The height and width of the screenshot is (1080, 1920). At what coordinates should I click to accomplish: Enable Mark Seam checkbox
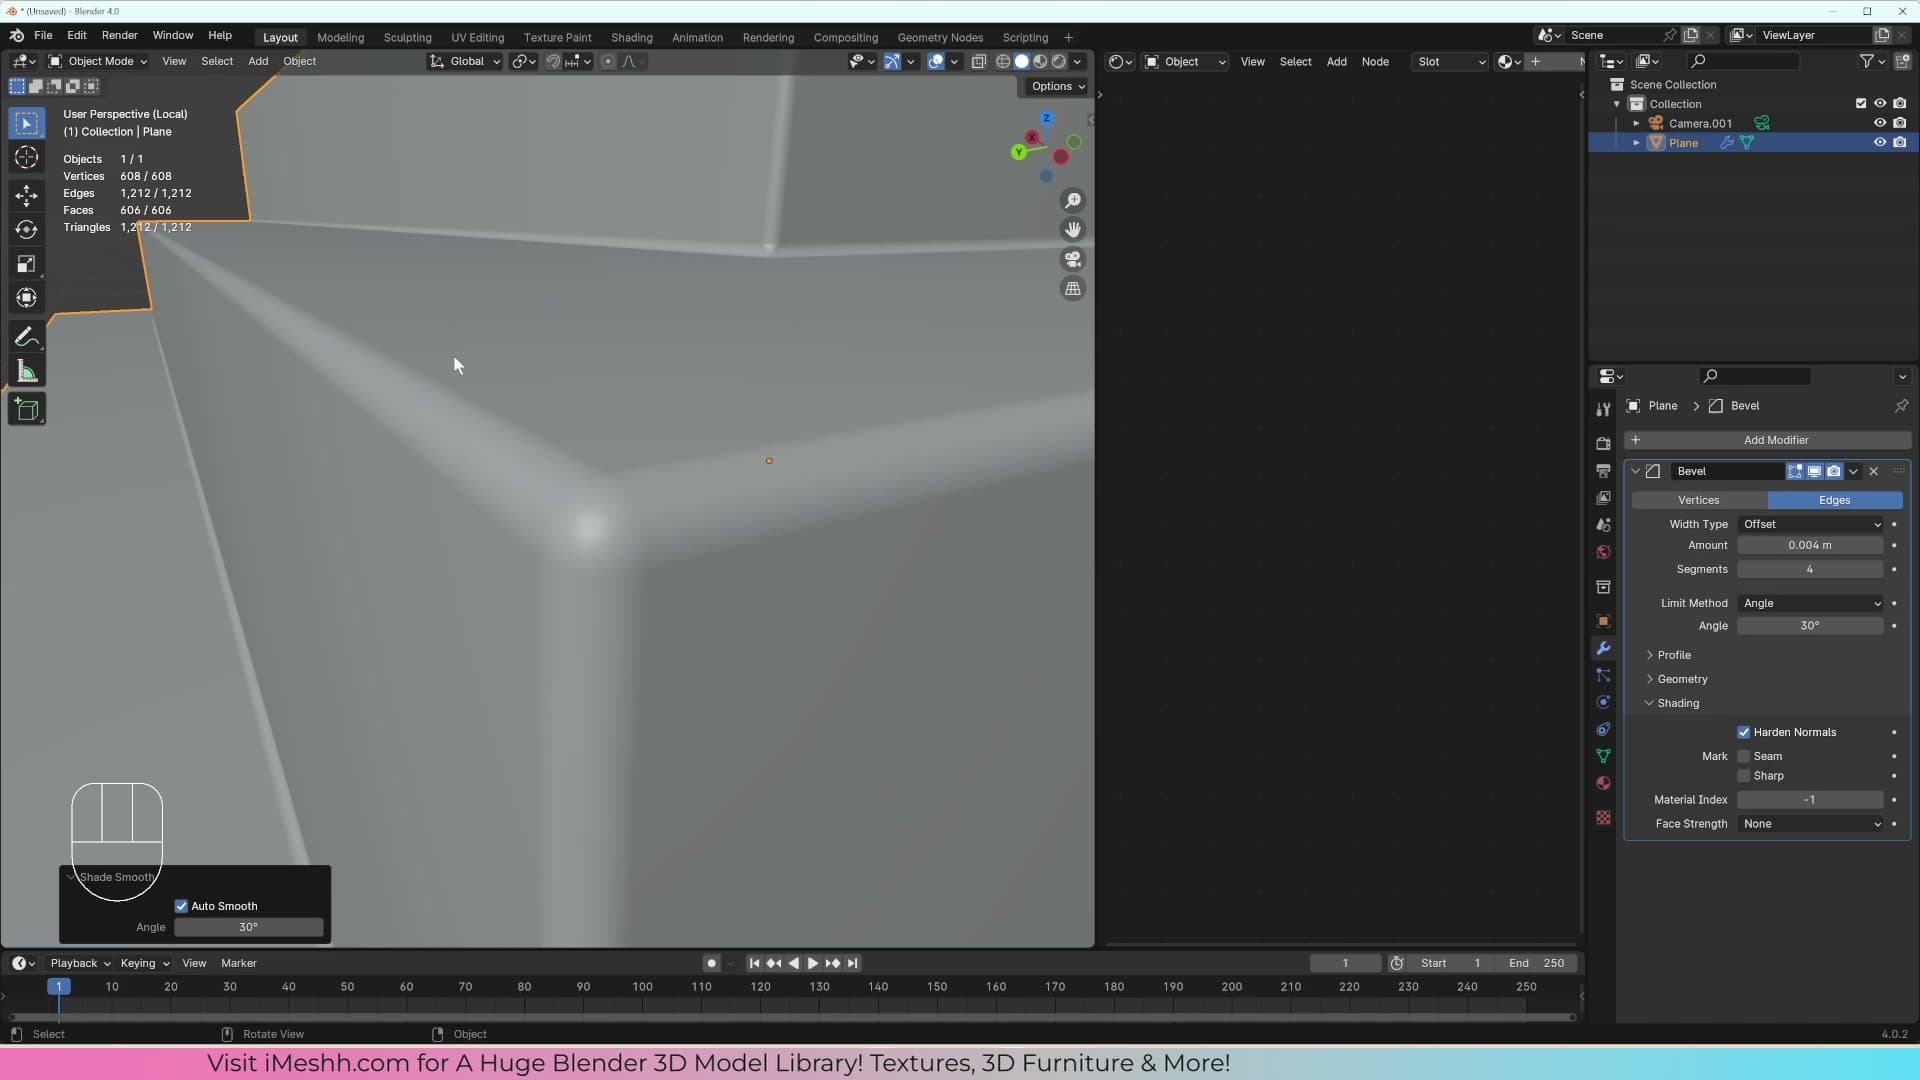[x=1743, y=756]
